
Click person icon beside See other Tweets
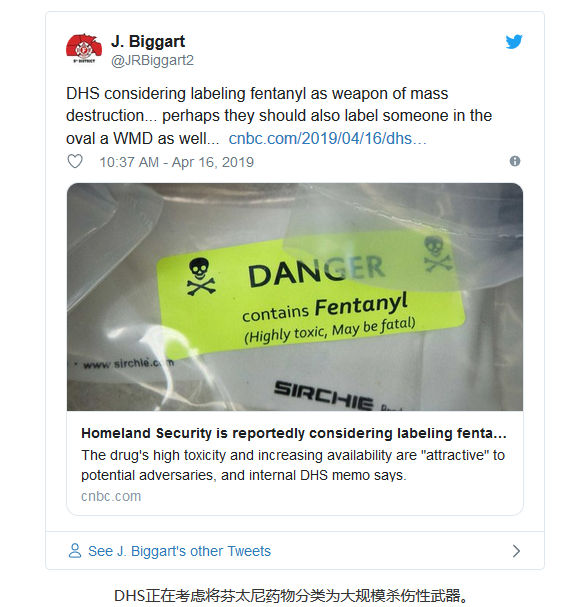[75, 550]
